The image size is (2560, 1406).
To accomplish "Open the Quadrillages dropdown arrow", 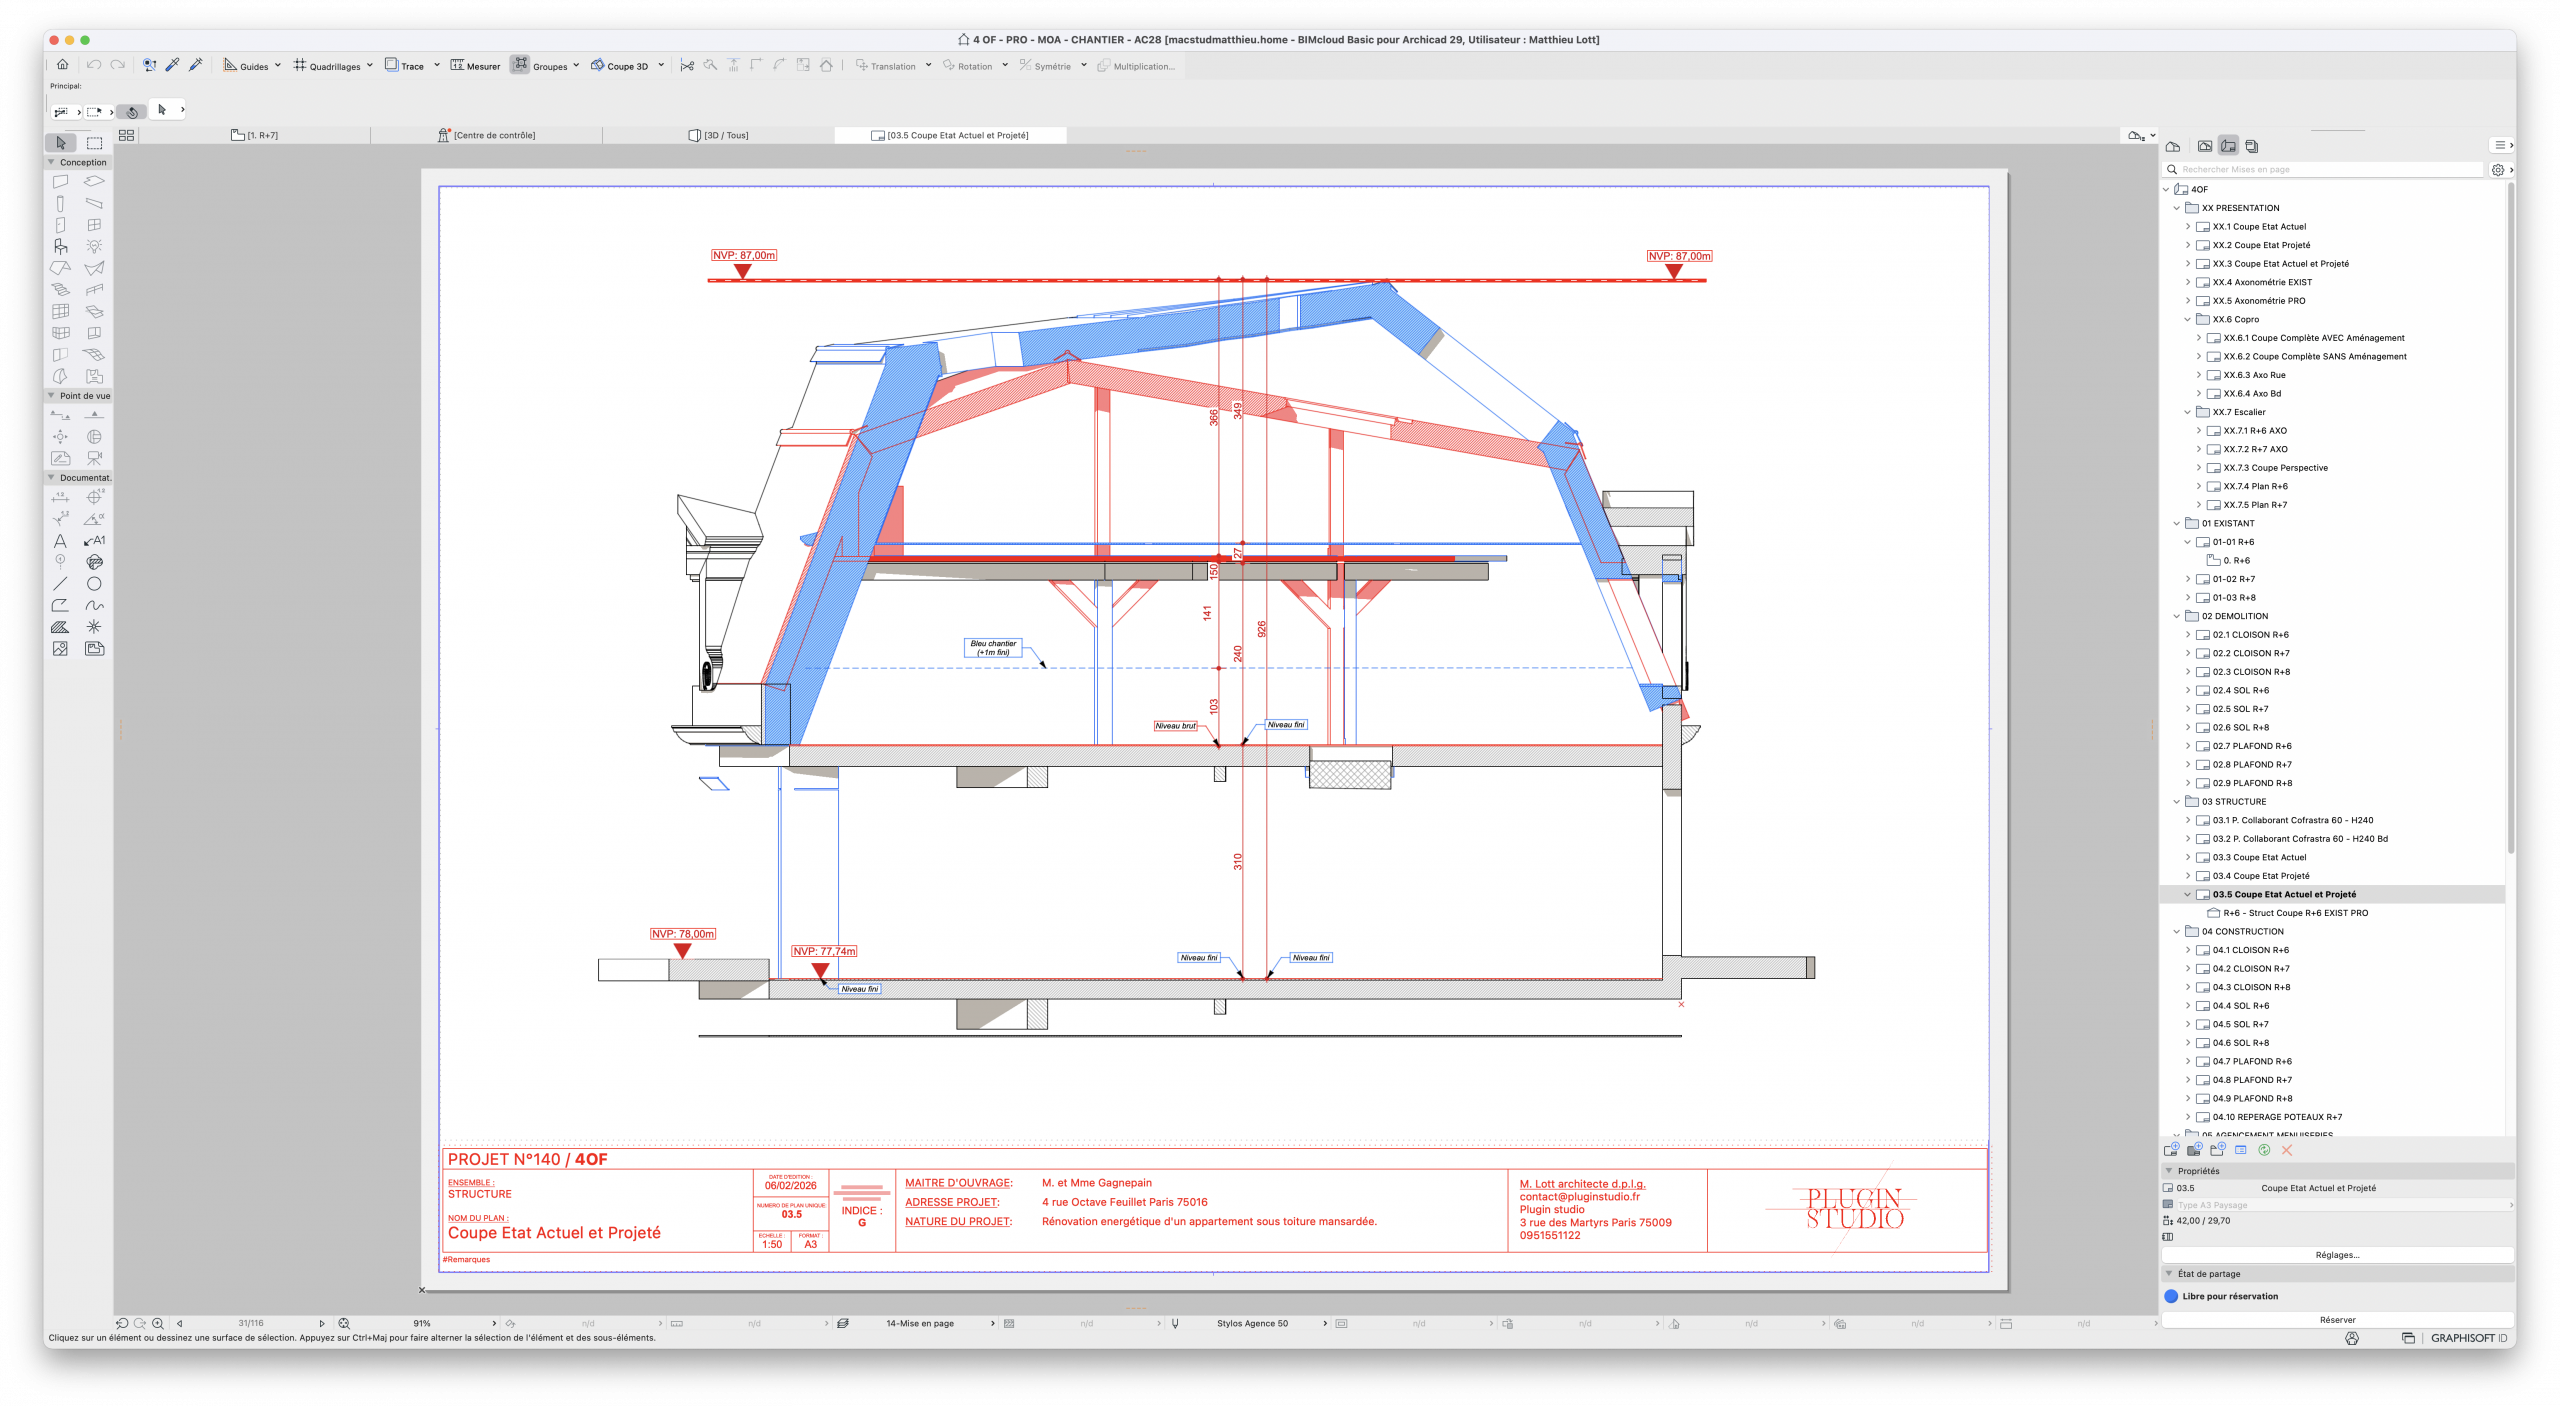I will pos(370,66).
